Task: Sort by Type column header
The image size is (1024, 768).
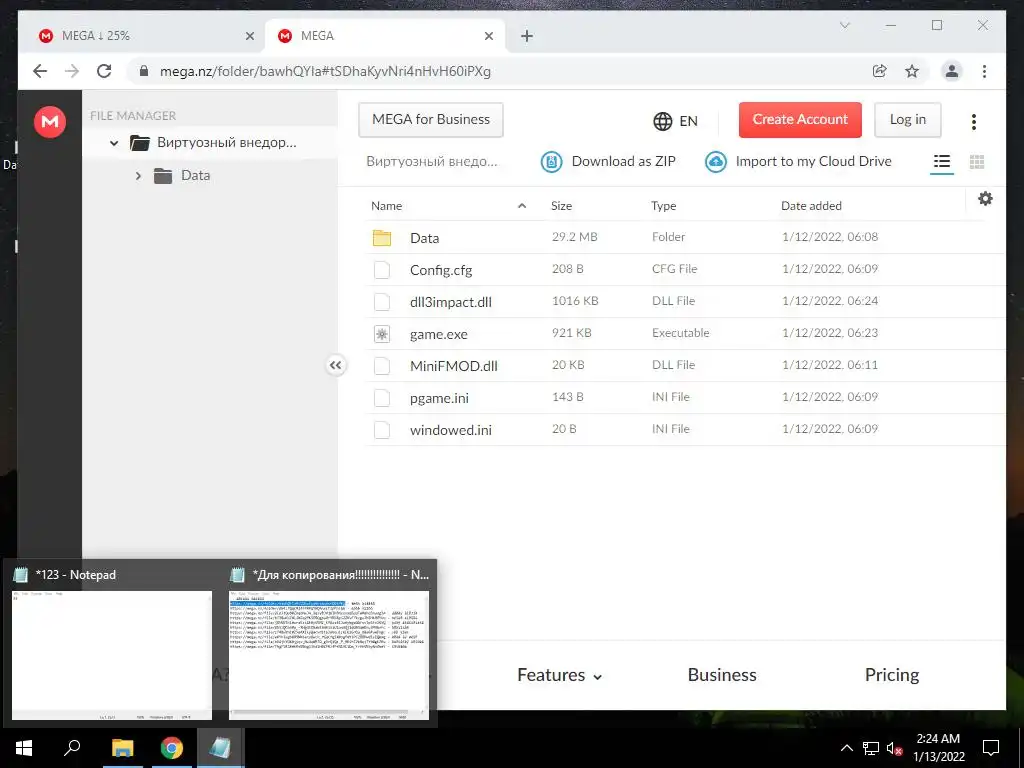Action: pyautogui.click(x=664, y=206)
